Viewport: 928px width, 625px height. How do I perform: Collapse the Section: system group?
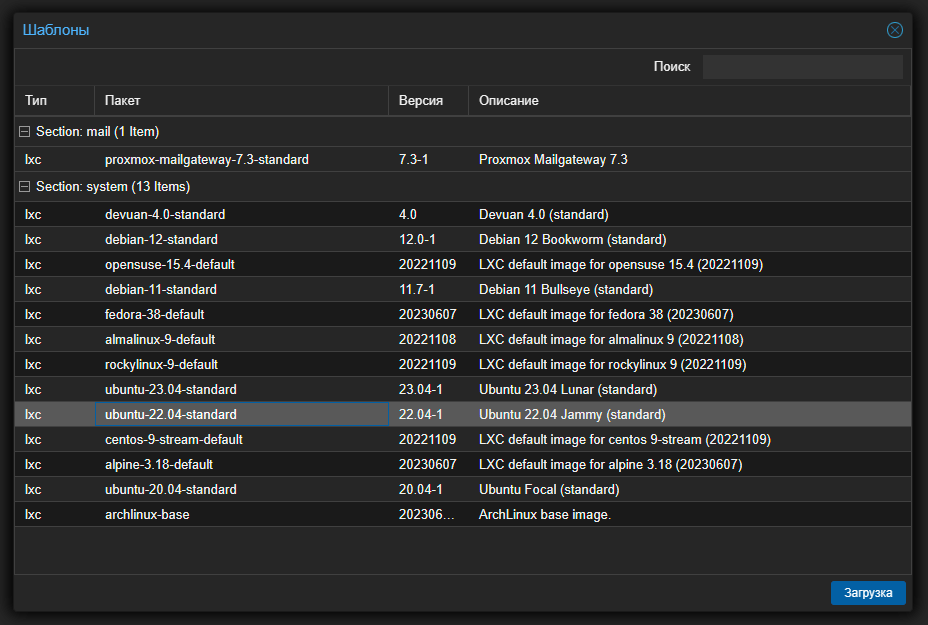[24, 186]
